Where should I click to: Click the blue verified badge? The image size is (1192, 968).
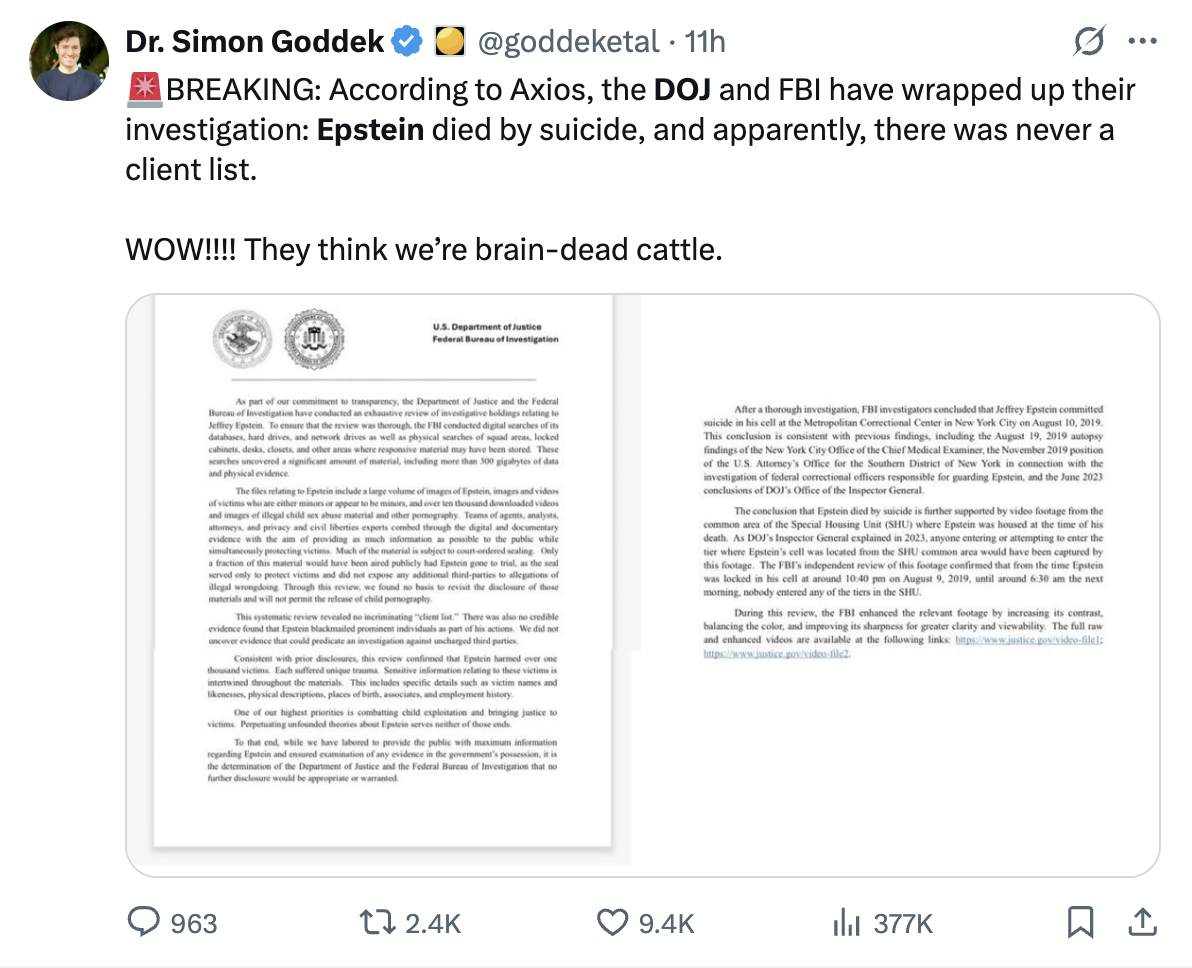[x=406, y=41]
